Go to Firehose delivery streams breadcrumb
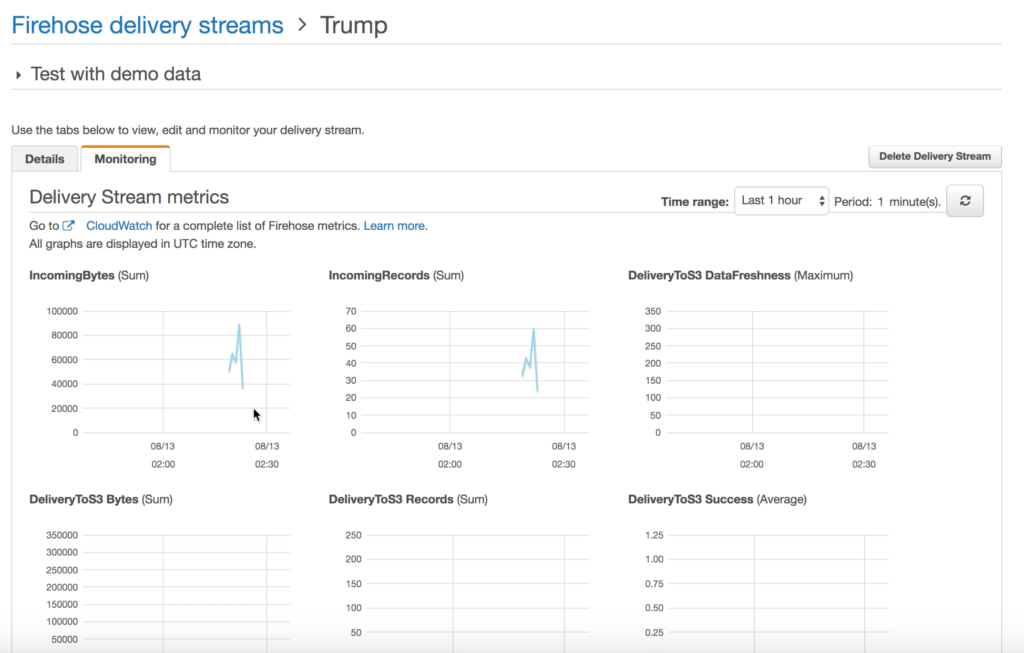1024x653 pixels. 147,26
